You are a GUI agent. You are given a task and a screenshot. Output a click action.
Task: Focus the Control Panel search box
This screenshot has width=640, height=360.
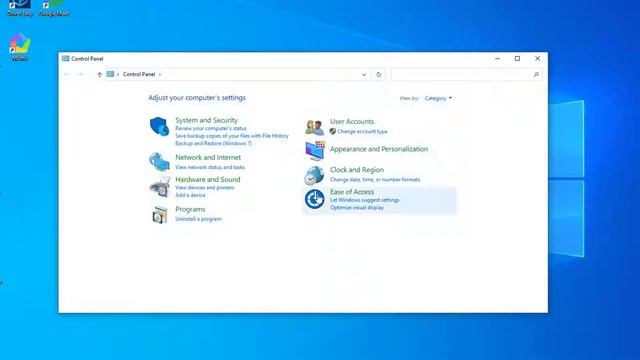pyautogui.click(x=467, y=75)
